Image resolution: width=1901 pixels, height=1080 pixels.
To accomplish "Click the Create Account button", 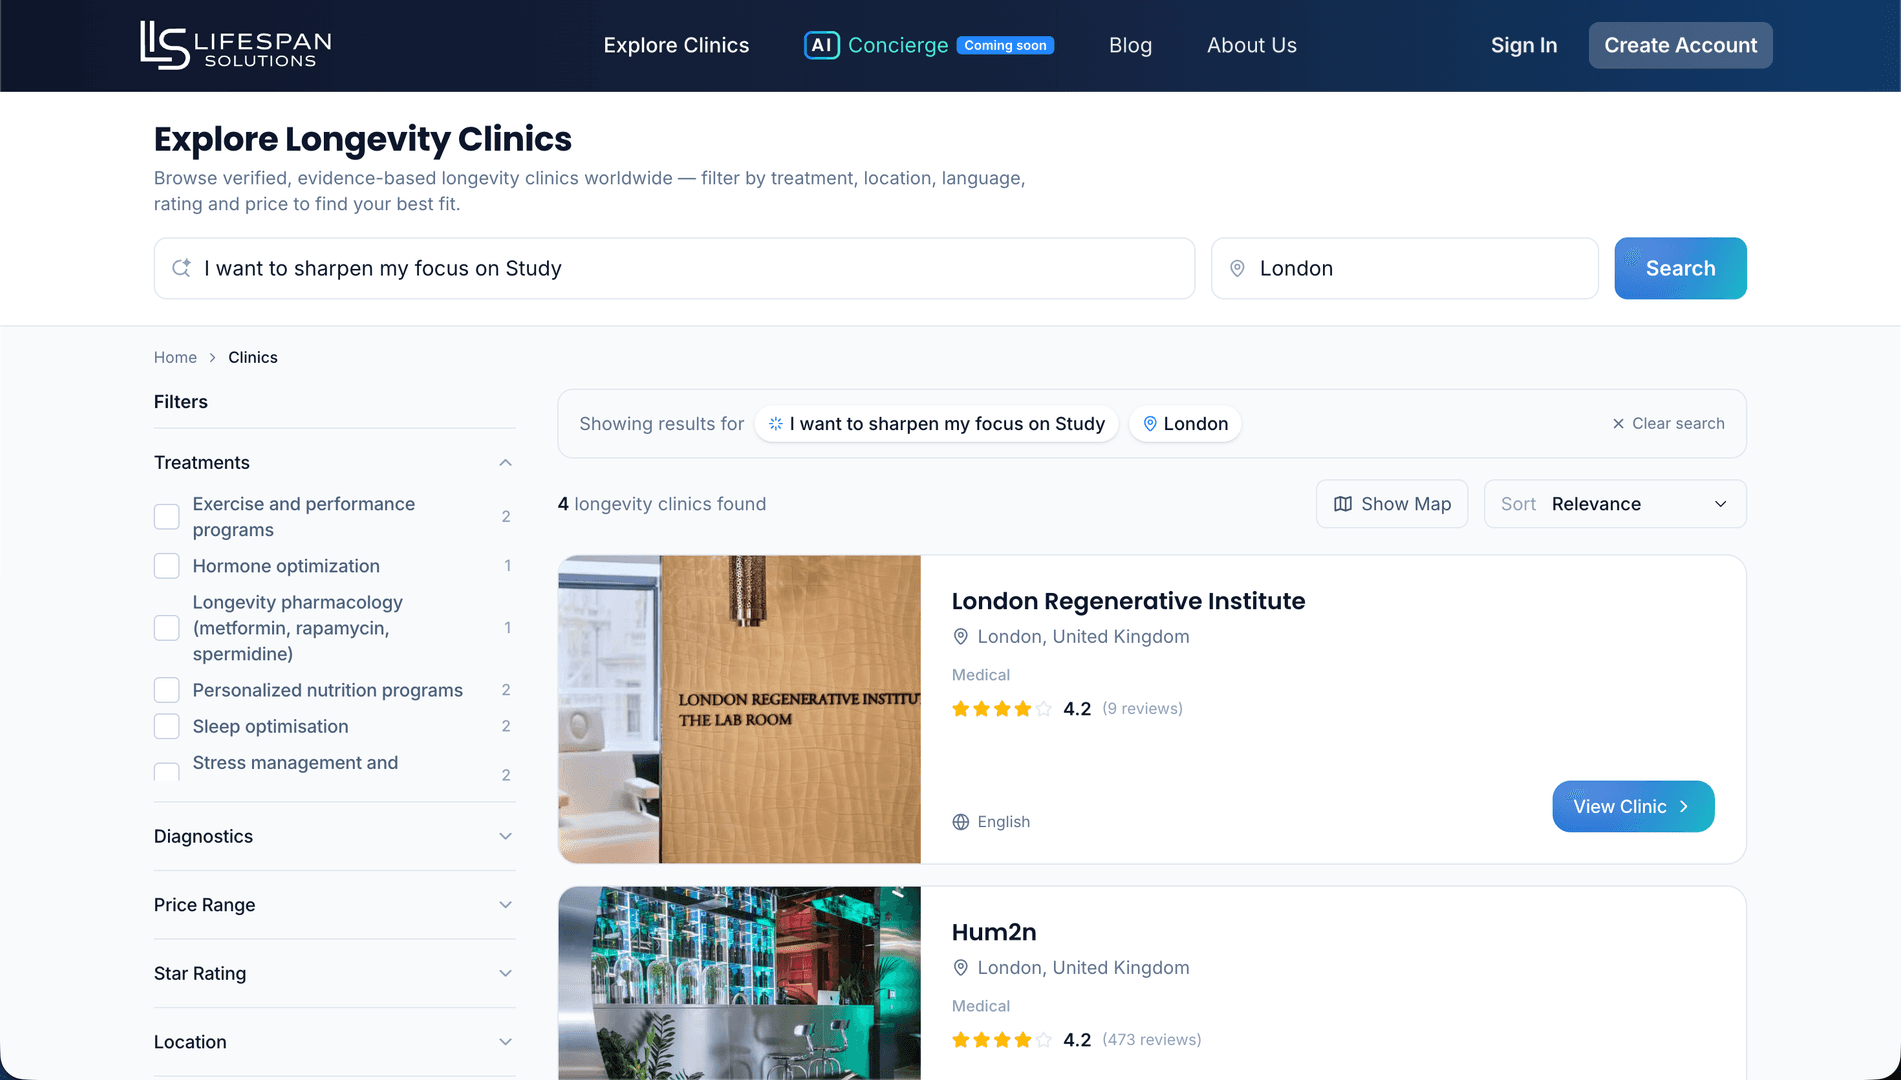I will pos(1680,45).
